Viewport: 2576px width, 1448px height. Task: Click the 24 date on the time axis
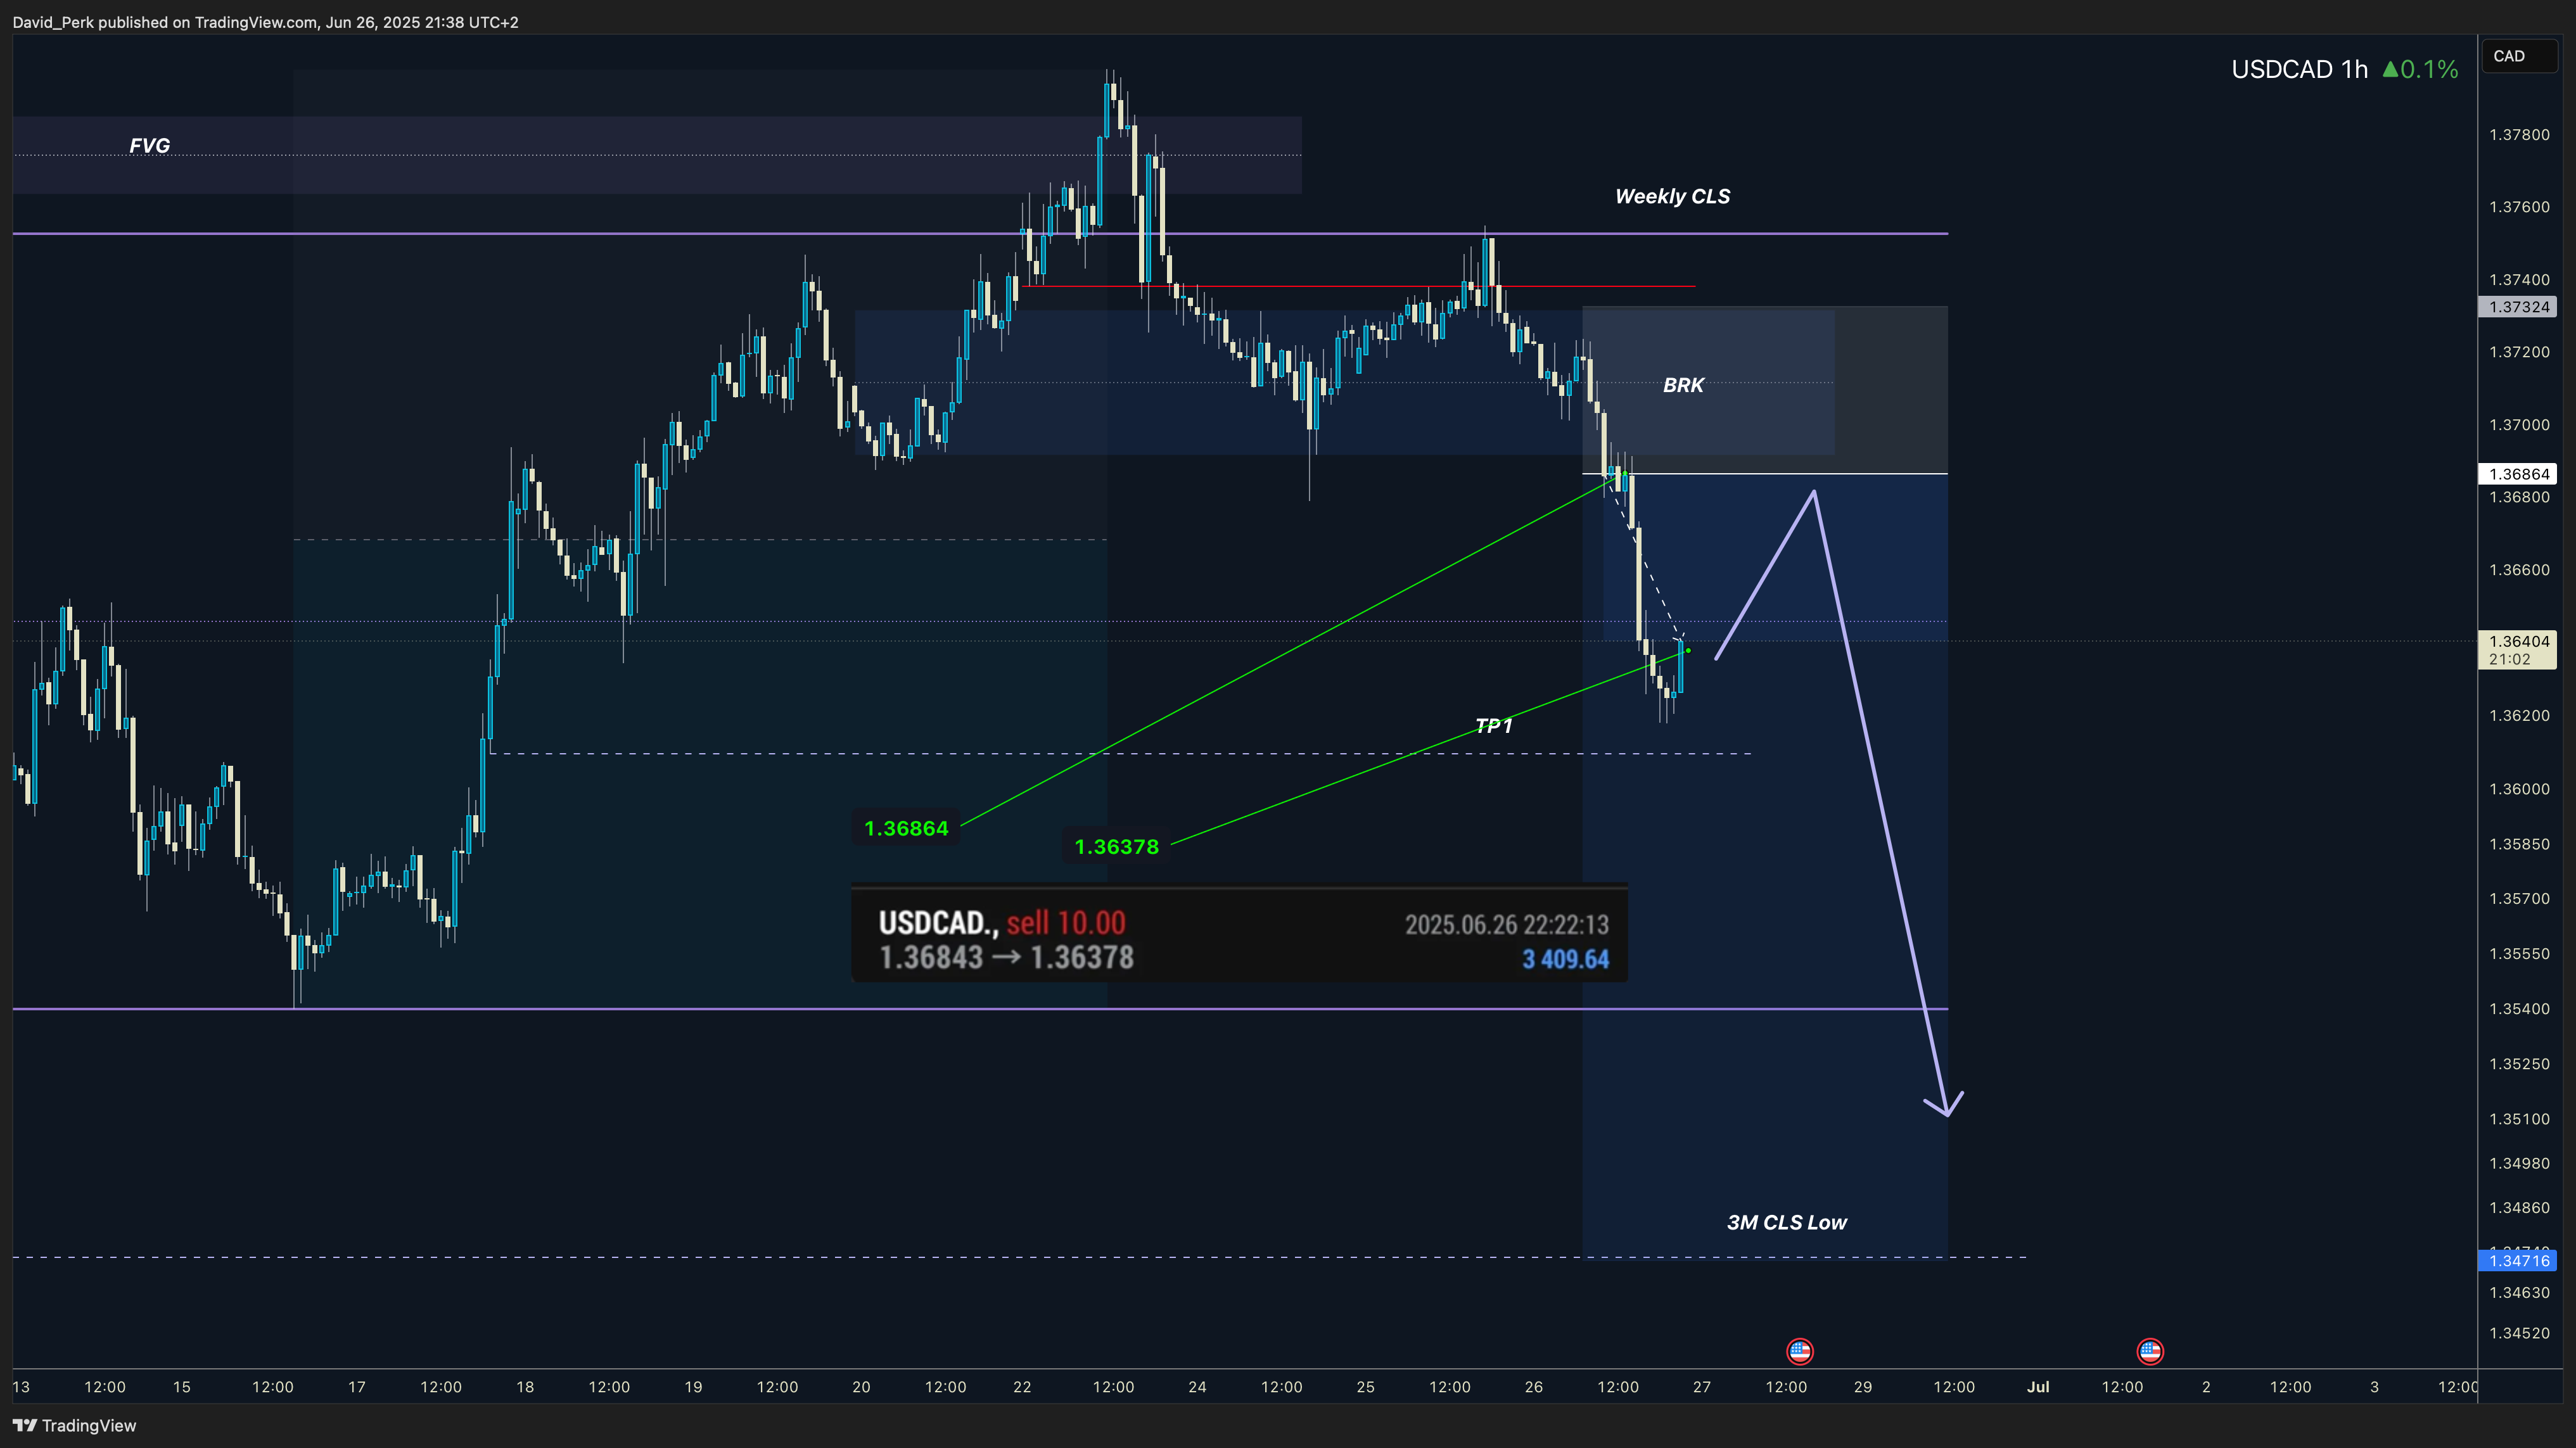pos(1197,1387)
